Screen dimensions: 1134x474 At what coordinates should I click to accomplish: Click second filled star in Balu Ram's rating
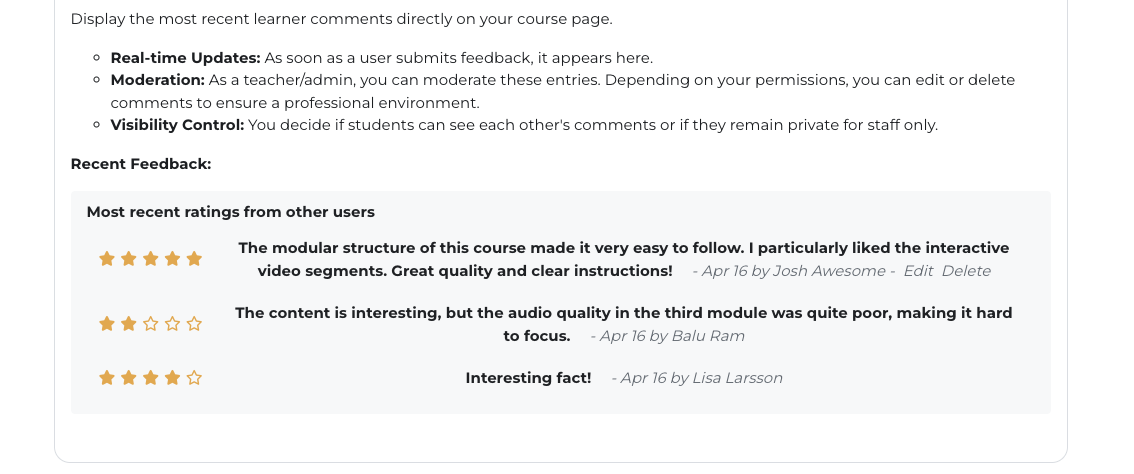tap(129, 324)
